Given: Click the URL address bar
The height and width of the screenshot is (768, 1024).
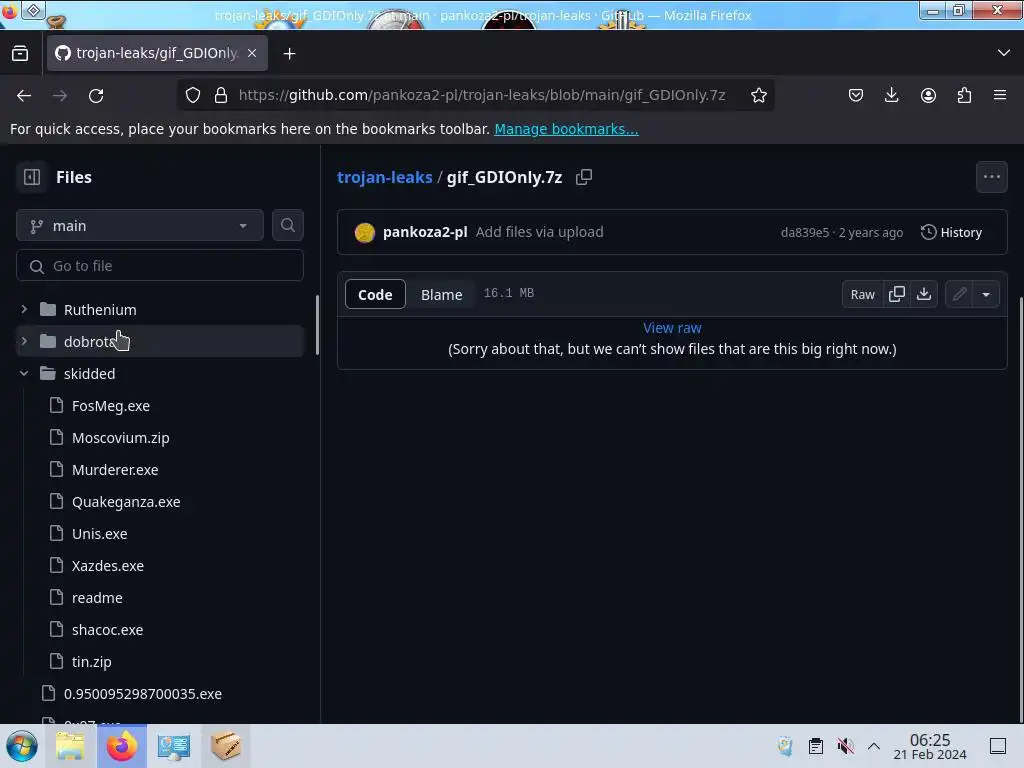Looking at the screenshot, I should [x=482, y=95].
